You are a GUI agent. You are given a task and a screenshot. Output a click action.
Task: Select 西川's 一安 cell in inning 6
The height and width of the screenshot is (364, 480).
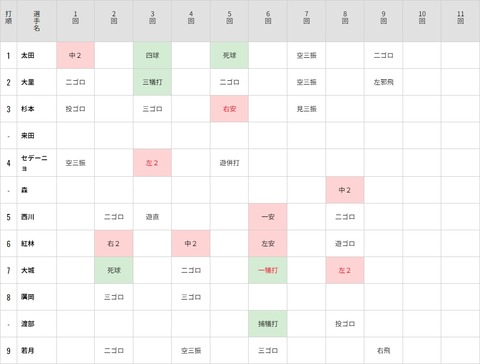pos(268,217)
